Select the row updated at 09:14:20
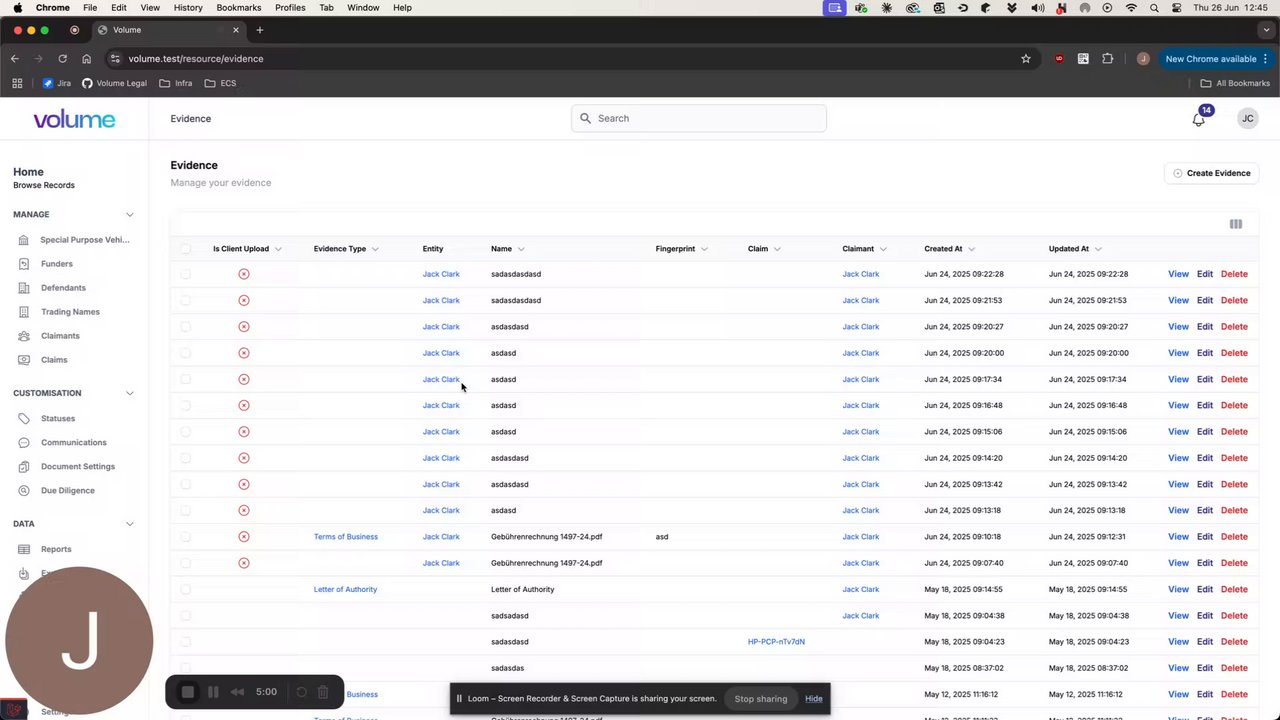 pos(185,458)
